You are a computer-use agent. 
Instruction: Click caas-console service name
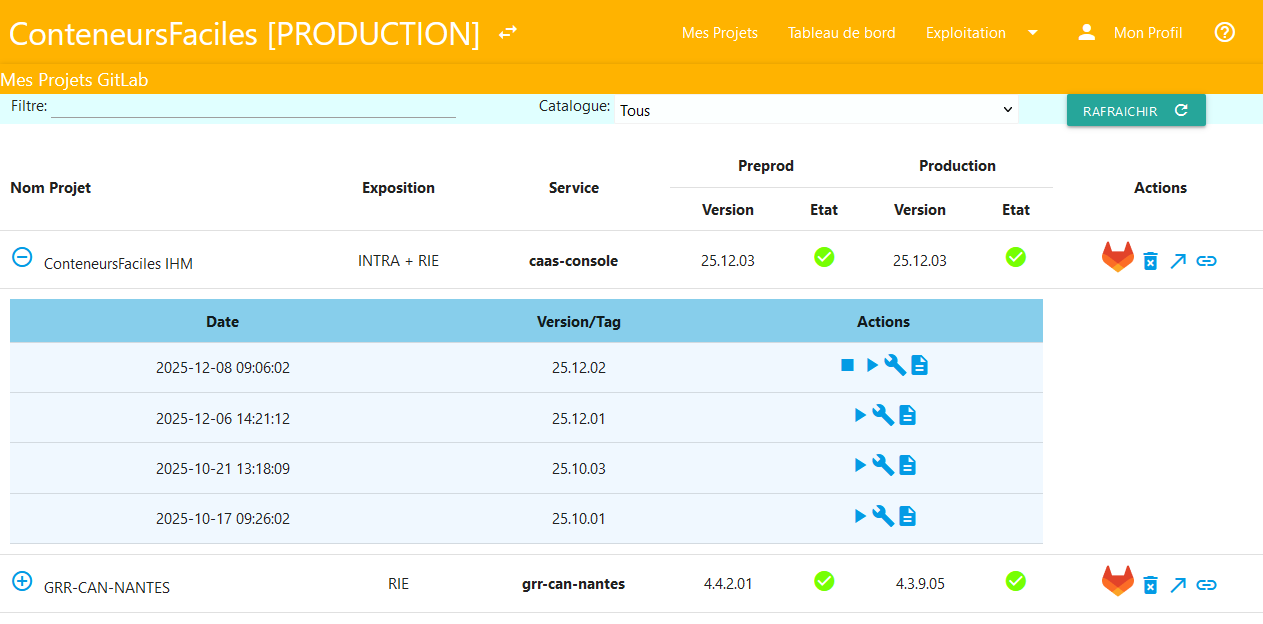point(574,261)
